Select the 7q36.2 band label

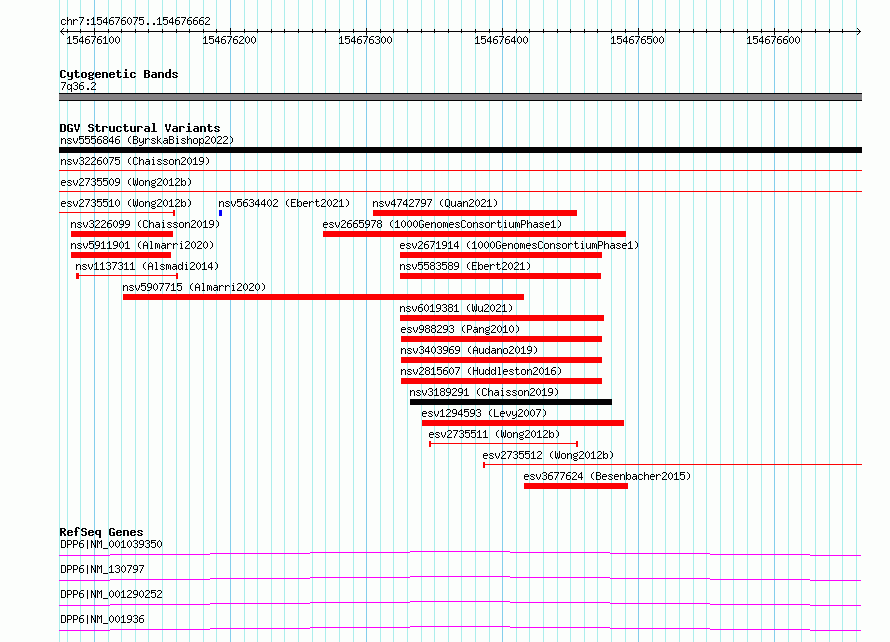[x=78, y=86]
